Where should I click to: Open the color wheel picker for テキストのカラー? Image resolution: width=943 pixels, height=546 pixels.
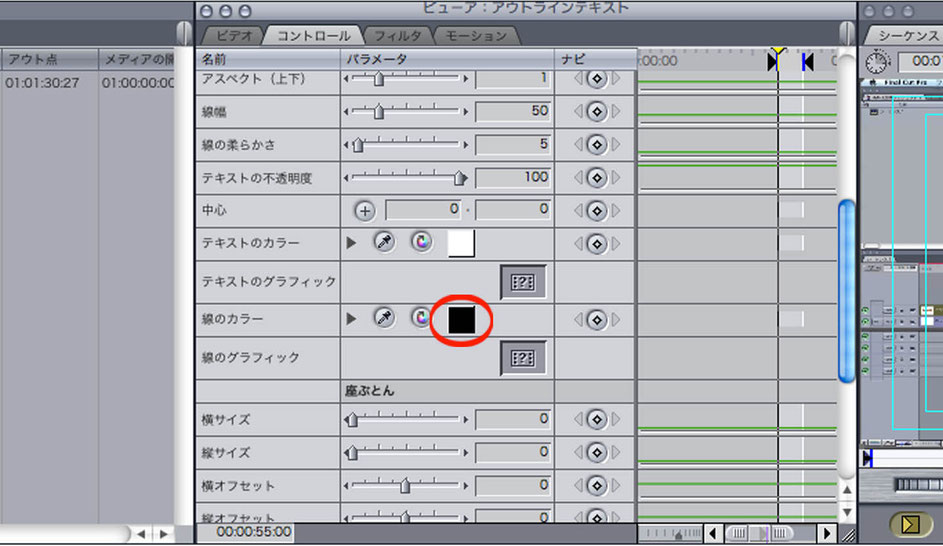[422, 242]
